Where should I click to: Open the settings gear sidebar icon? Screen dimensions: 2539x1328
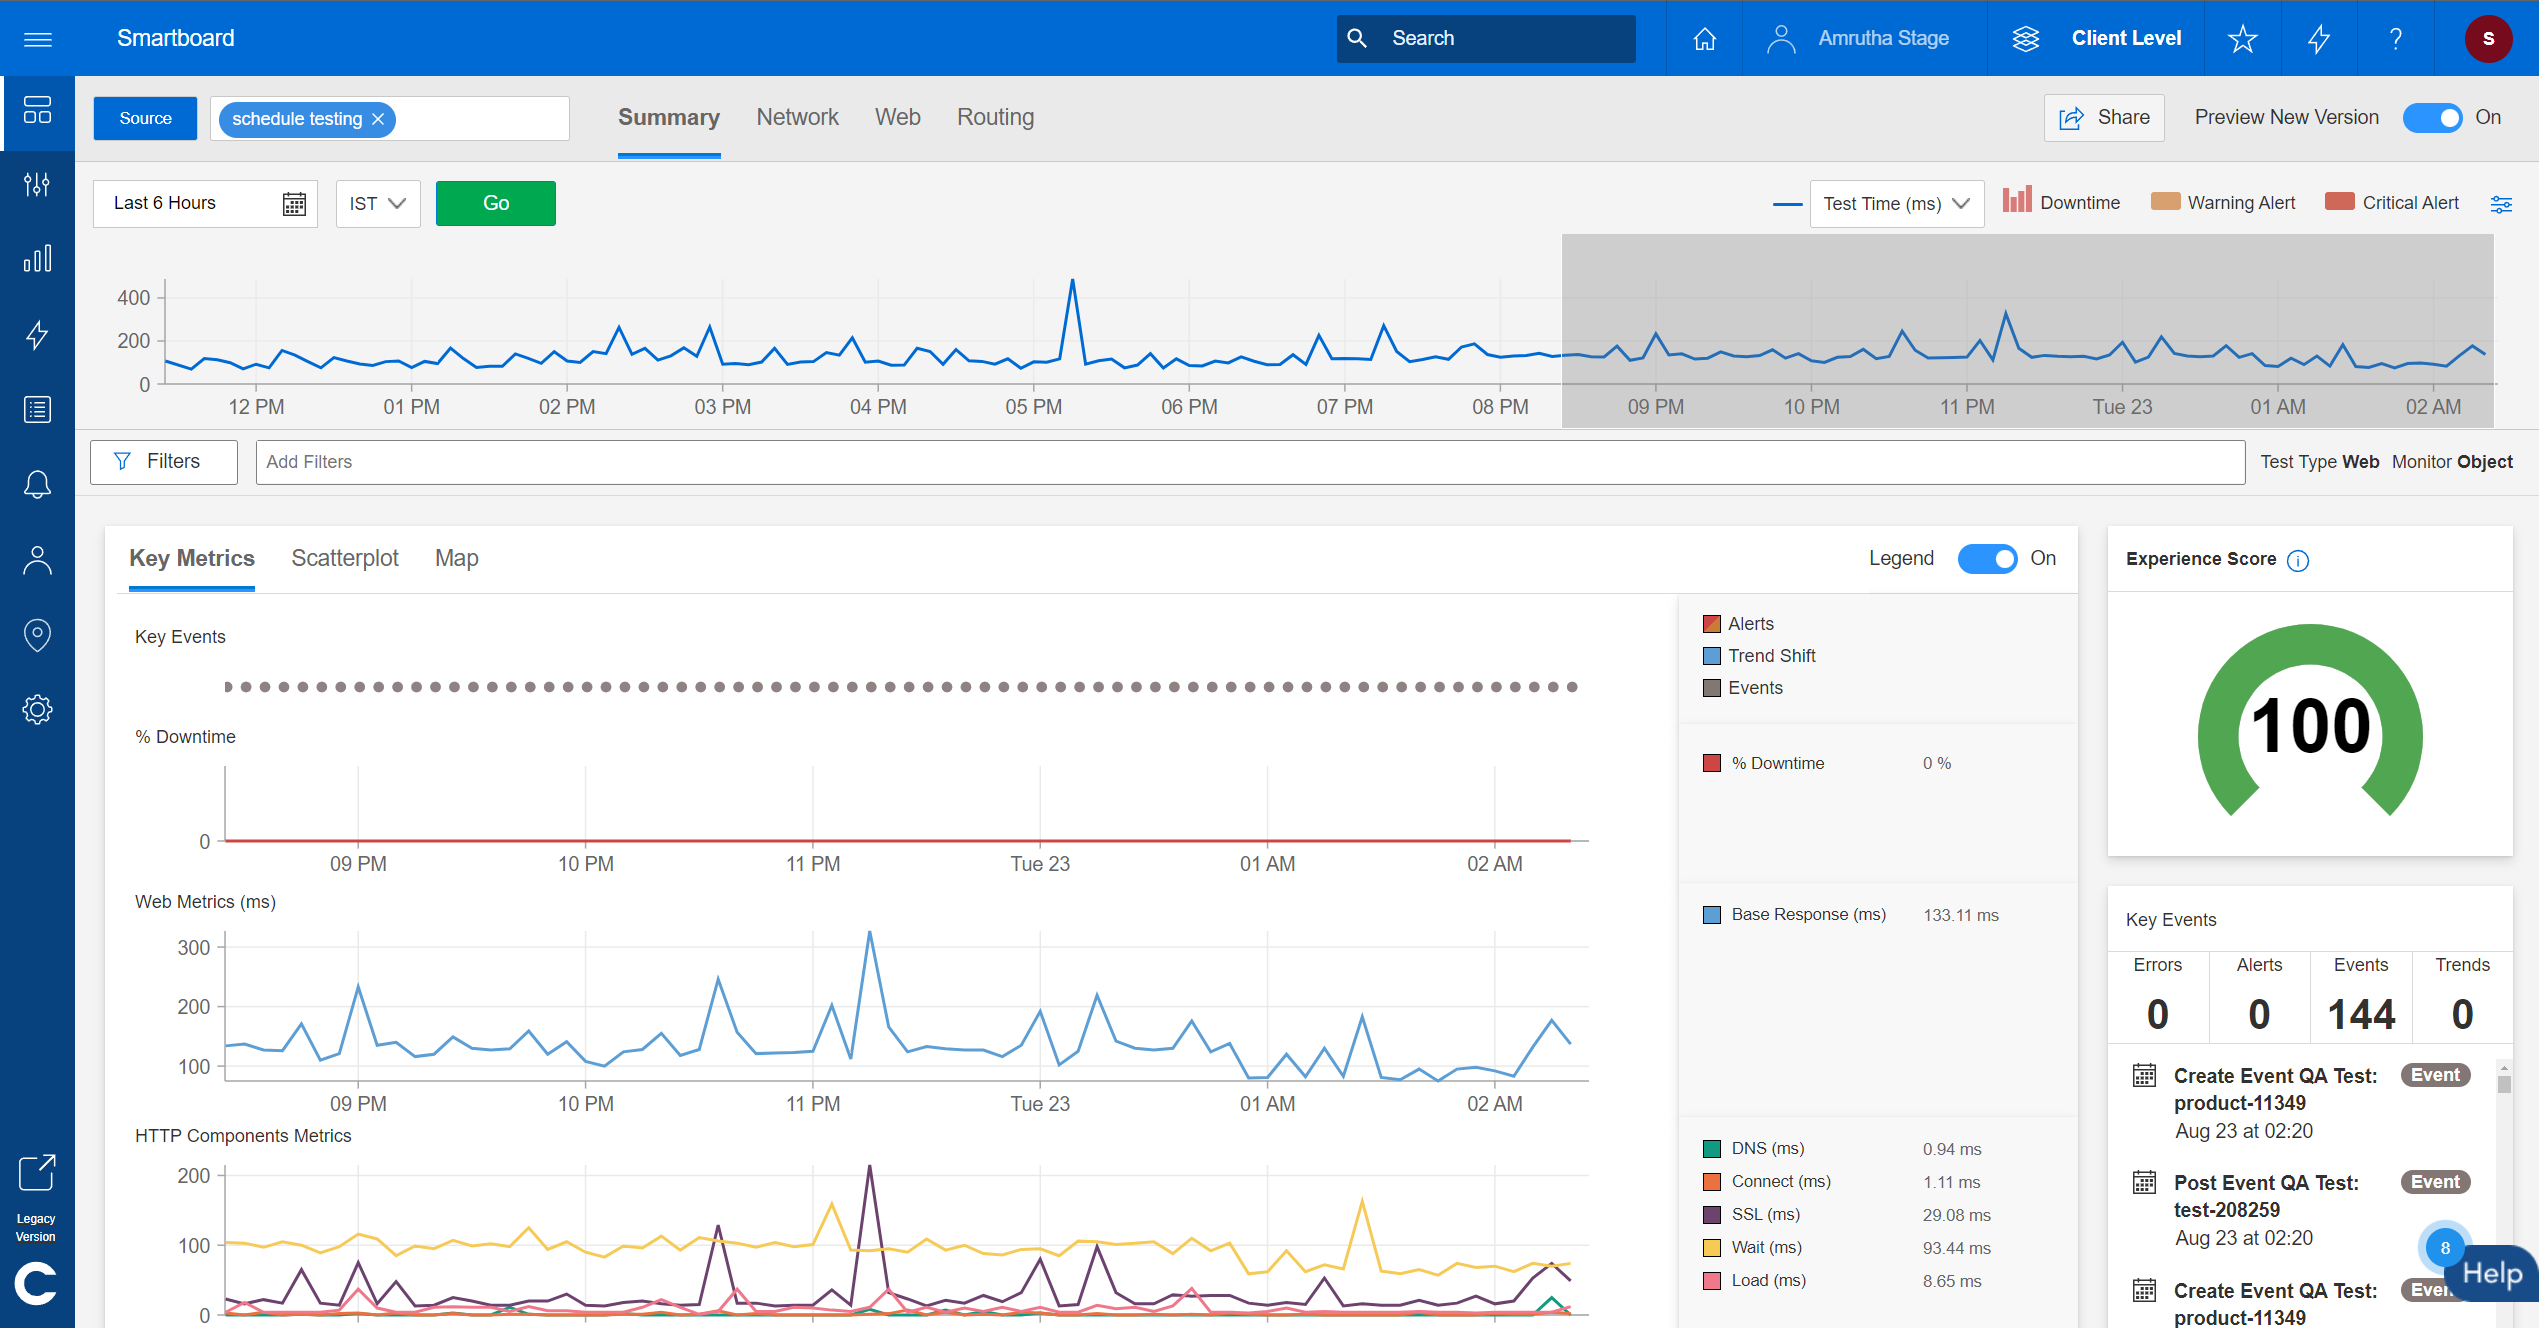coord(37,710)
